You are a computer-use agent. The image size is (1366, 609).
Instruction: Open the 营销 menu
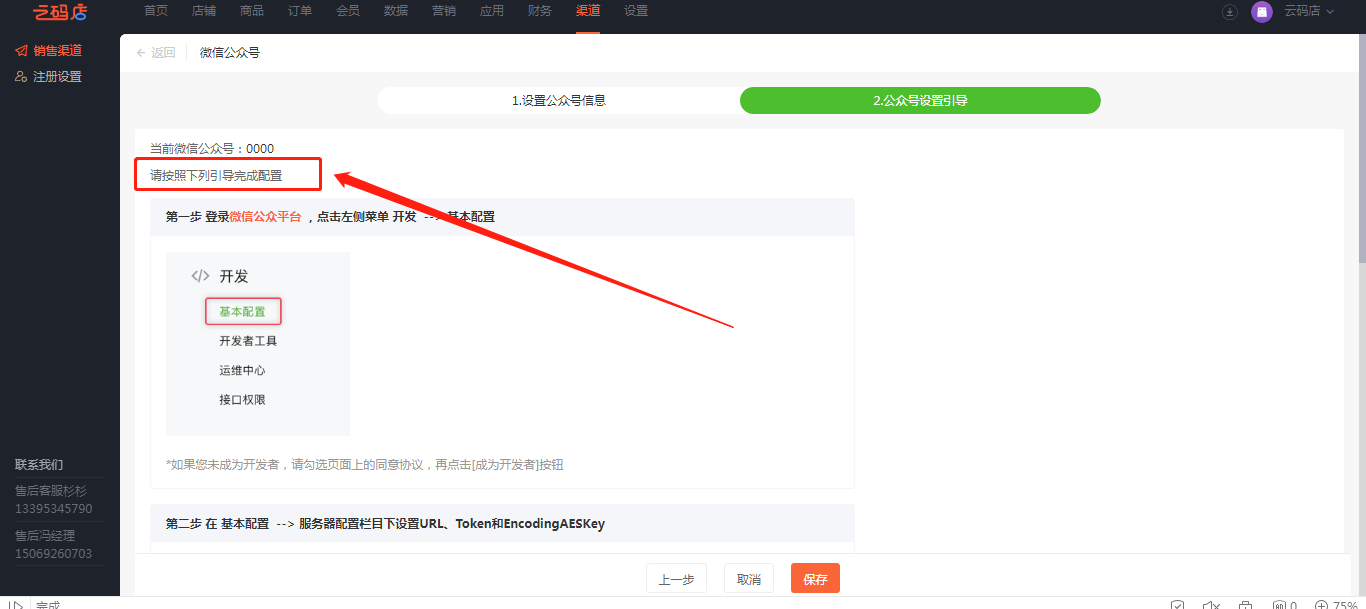(444, 11)
